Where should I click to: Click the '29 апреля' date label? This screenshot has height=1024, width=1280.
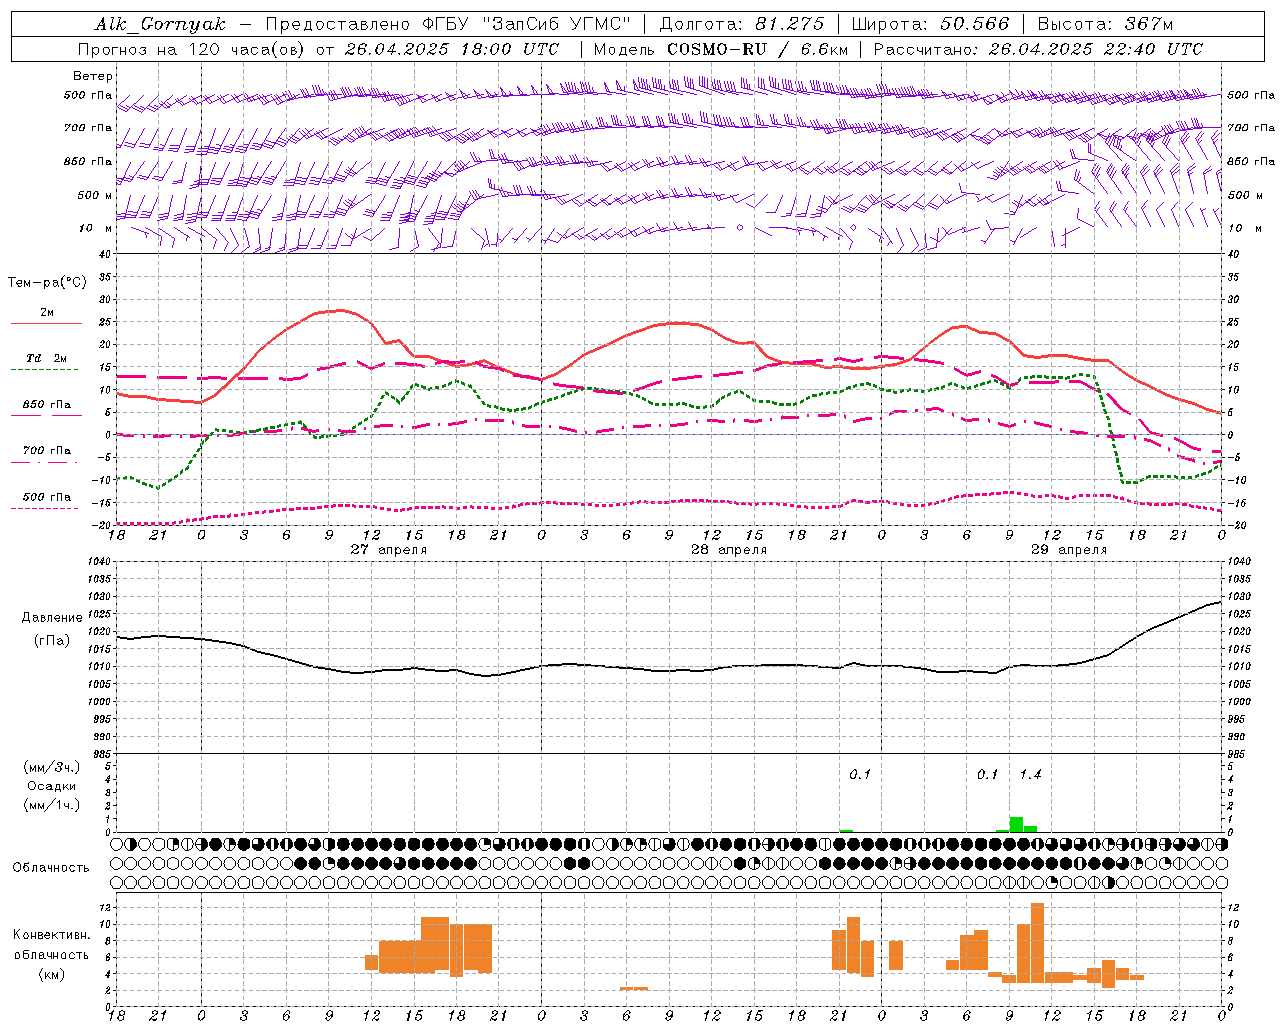[x=1069, y=550]
